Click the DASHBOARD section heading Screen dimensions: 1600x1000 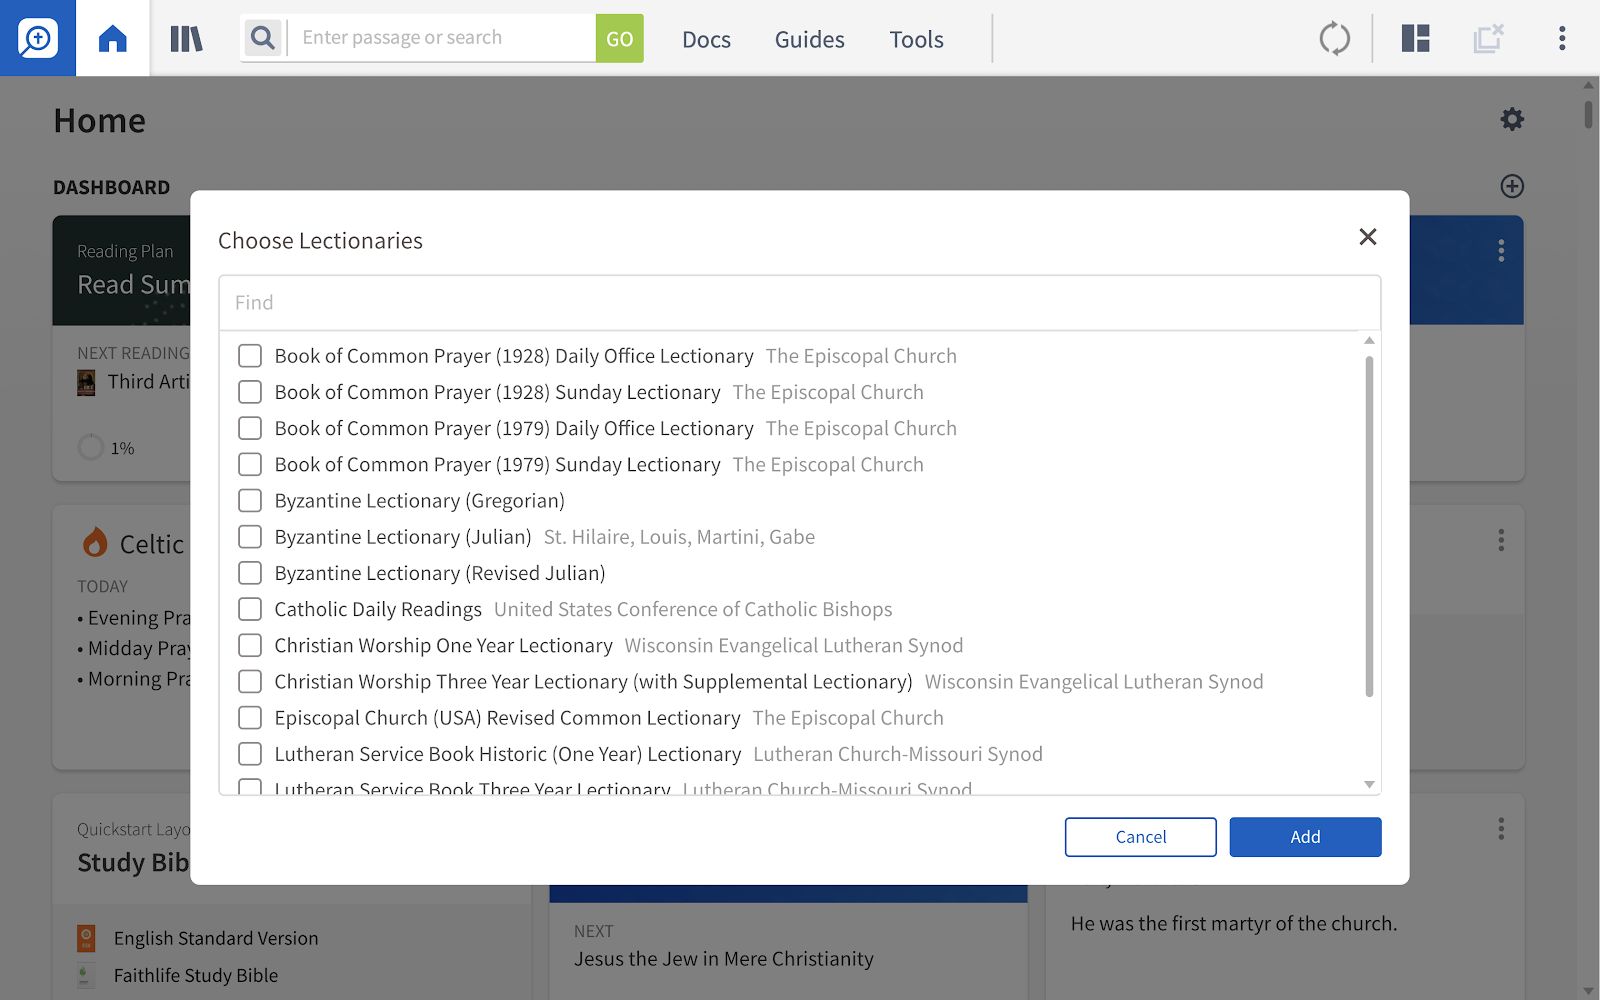pos(112,187)
